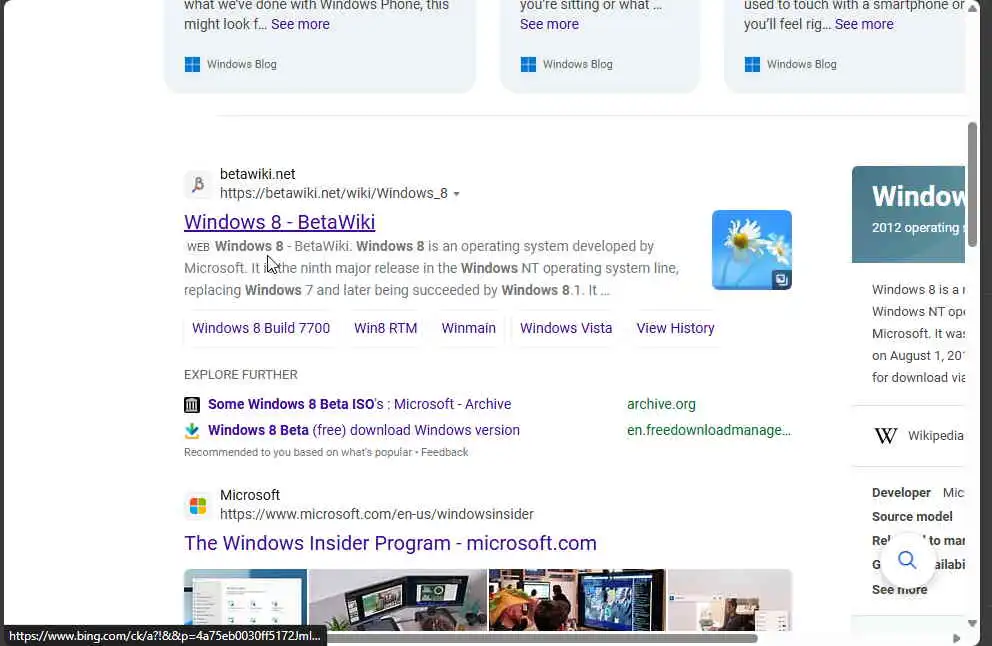
Task: Click the archive.org building icon
Action: tap(192, 404)
